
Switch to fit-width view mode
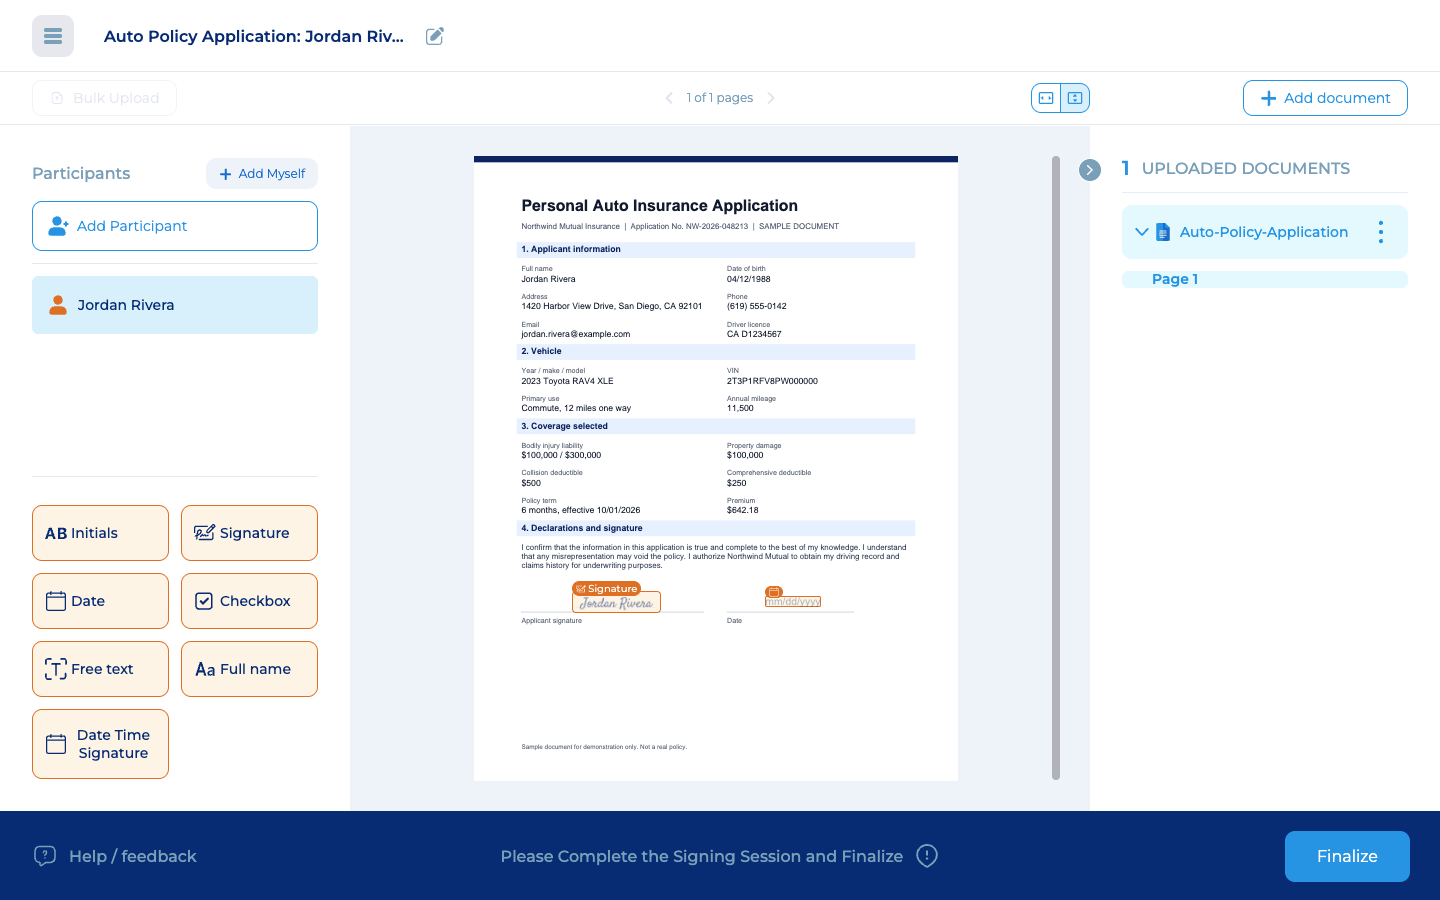pos(1046,98)
